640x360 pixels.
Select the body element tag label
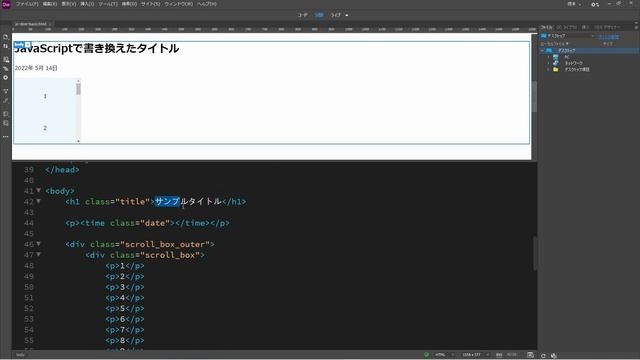(19, 44)
